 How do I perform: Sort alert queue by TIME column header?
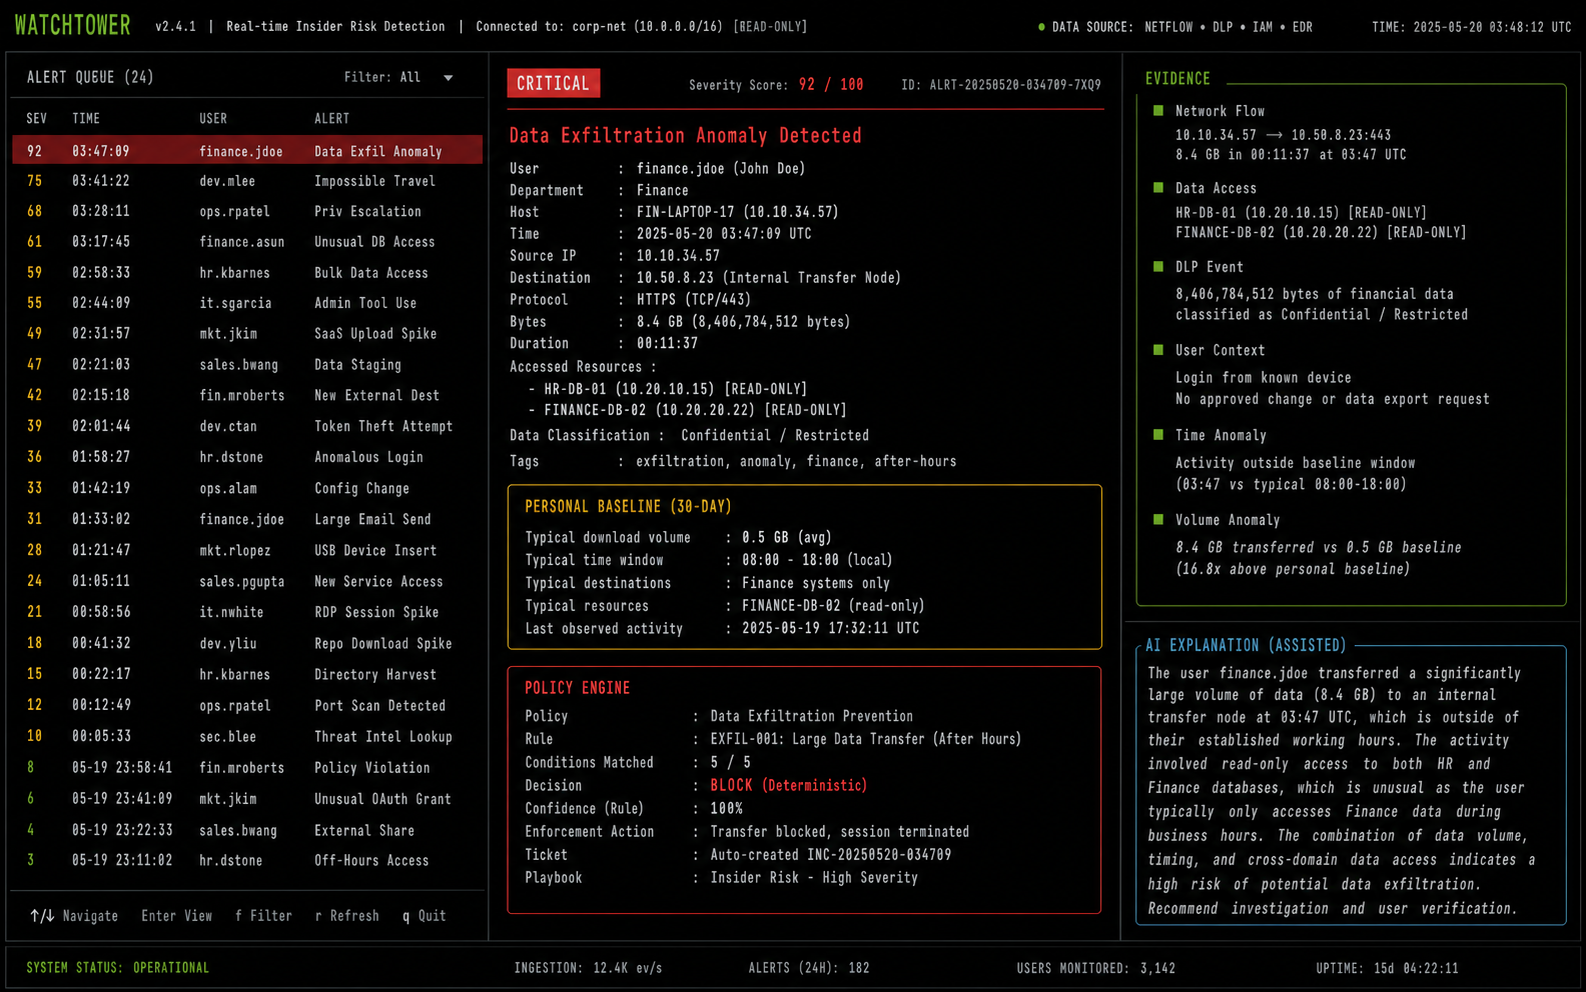point(86,118)
